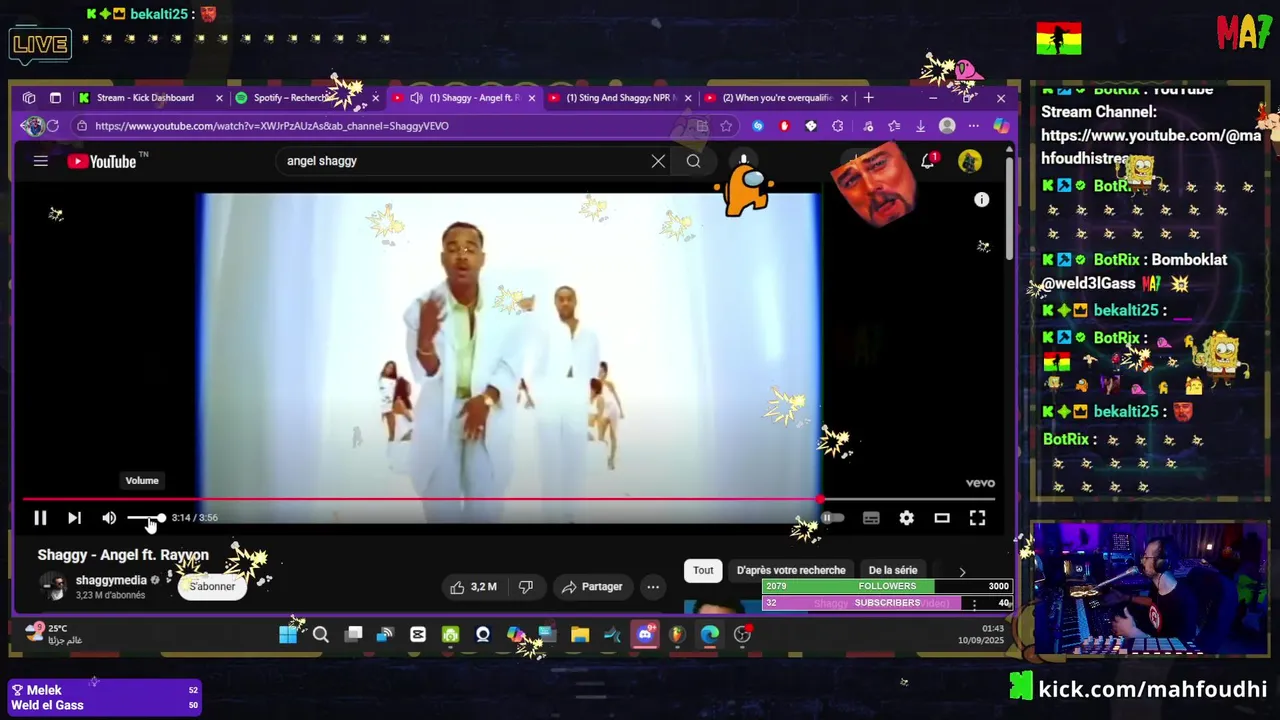This screenshot has width=1280, height=720.
Task: Select the 'De la série' chip
Action: pyautogui.click(x=893, y=570)
